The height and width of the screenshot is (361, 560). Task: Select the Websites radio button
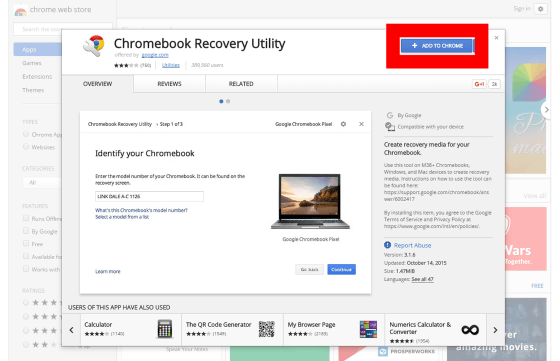[x=26, y=146]
